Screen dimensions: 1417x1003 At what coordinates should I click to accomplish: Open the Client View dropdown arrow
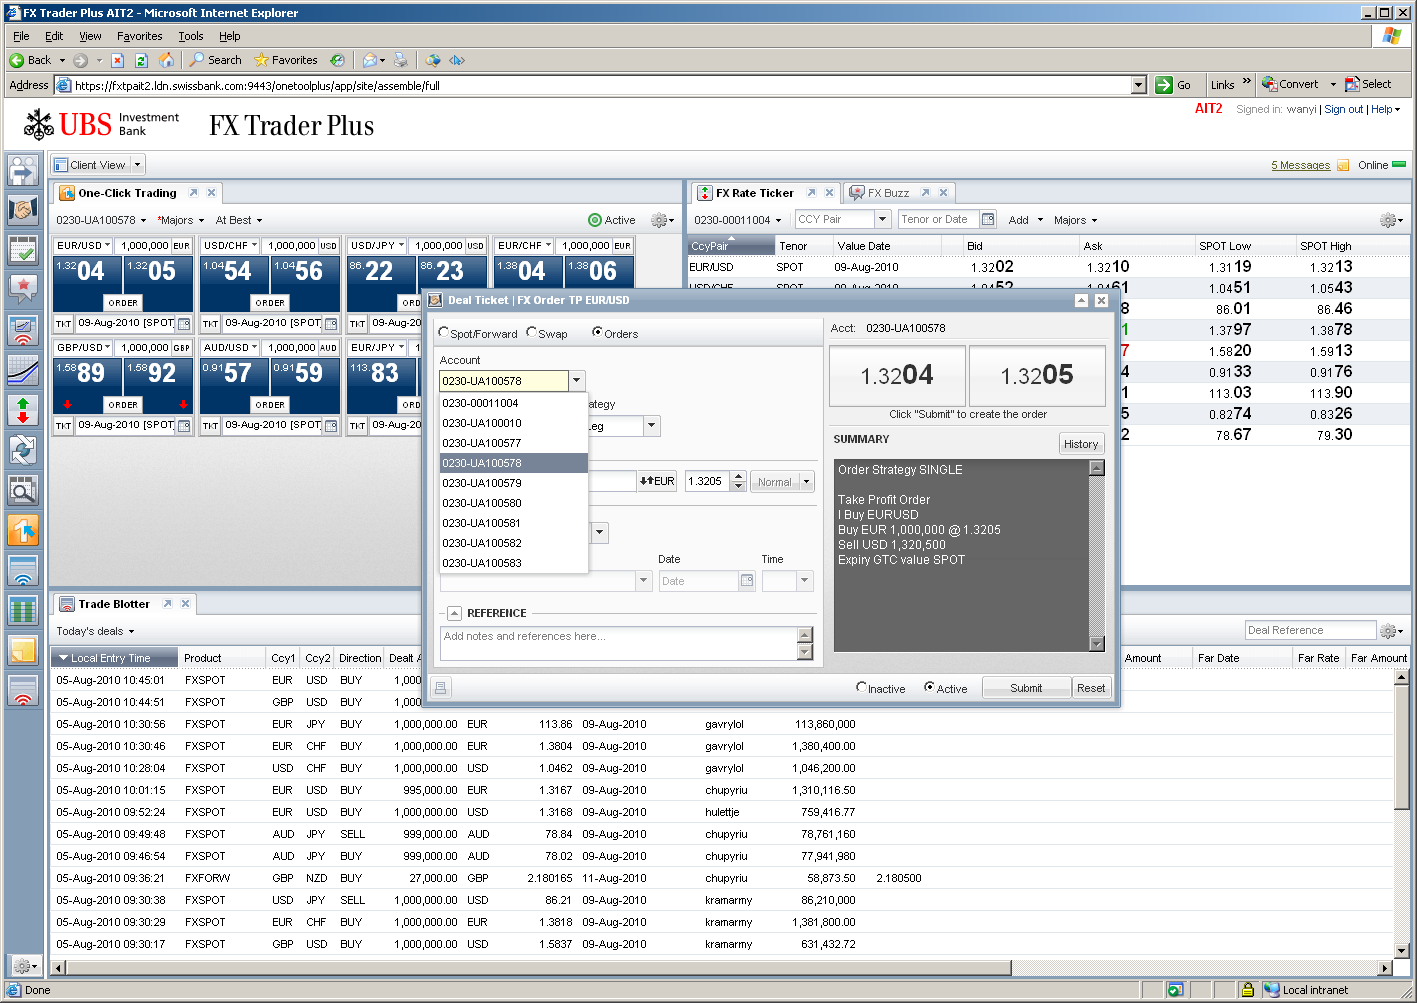coord(137,165)
